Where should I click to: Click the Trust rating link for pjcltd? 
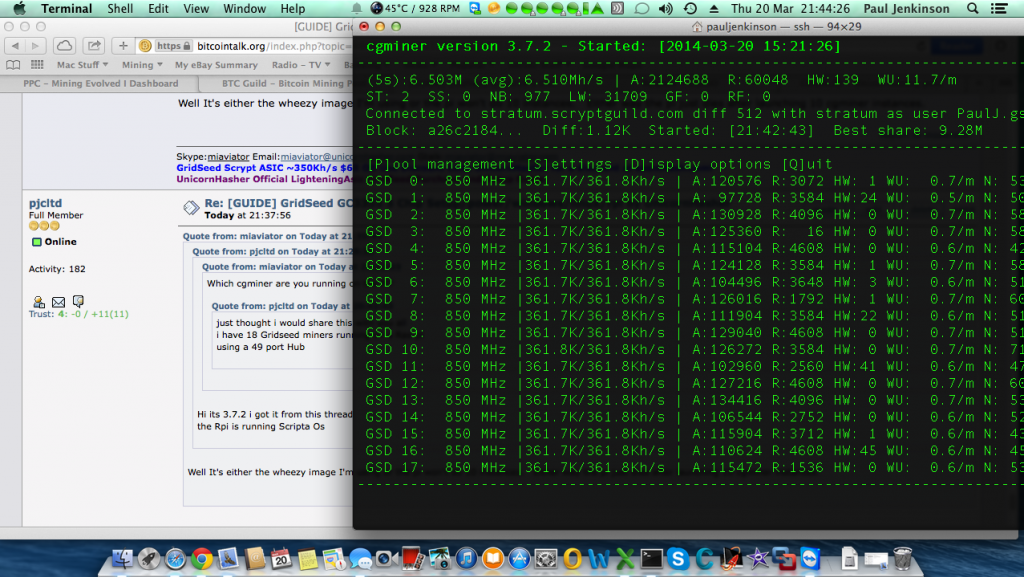pyautogui.click(x=78, y=314)
